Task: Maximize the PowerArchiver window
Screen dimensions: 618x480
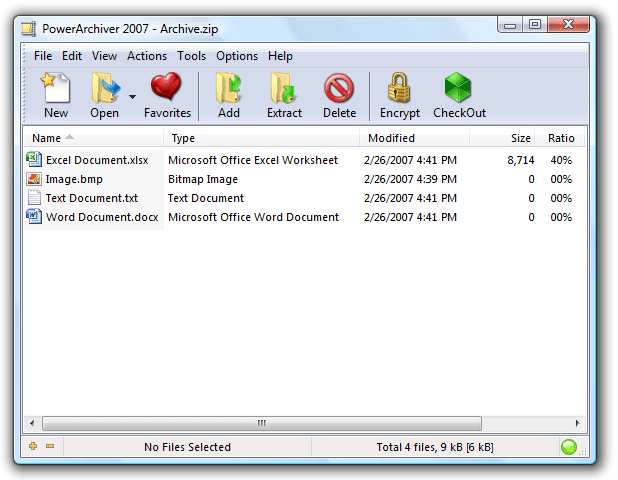Action: [535, 25]
